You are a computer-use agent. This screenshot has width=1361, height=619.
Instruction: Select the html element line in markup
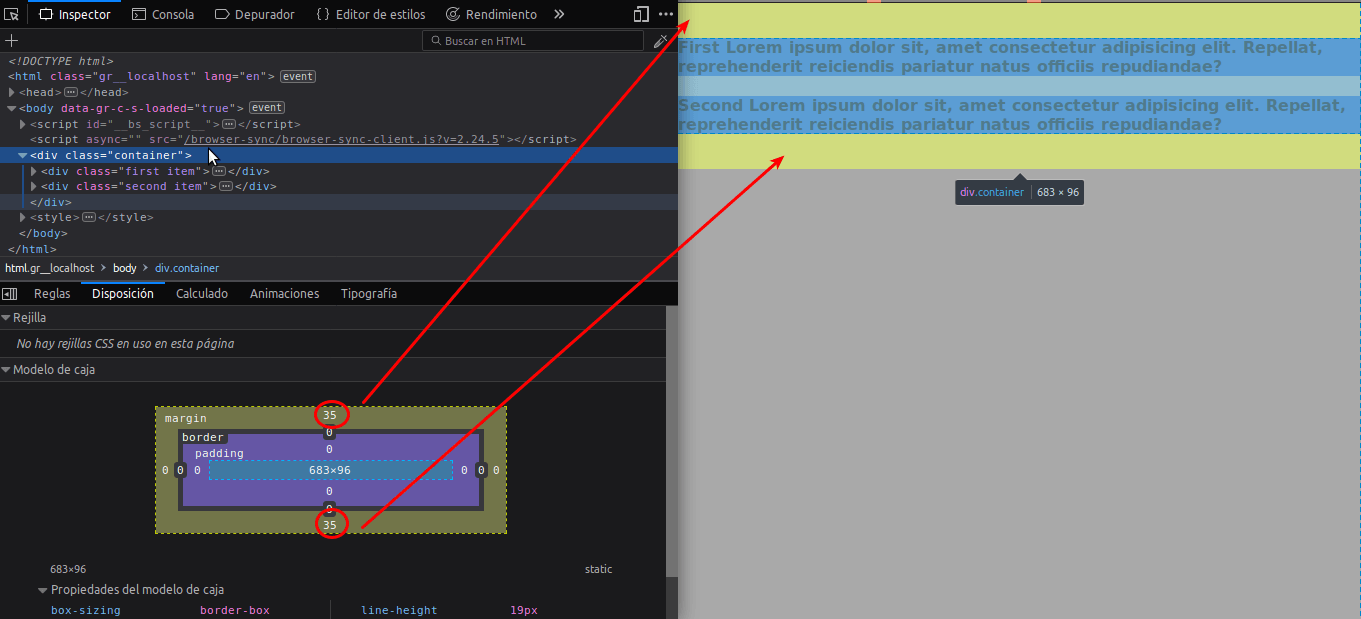tap(339, 76)
